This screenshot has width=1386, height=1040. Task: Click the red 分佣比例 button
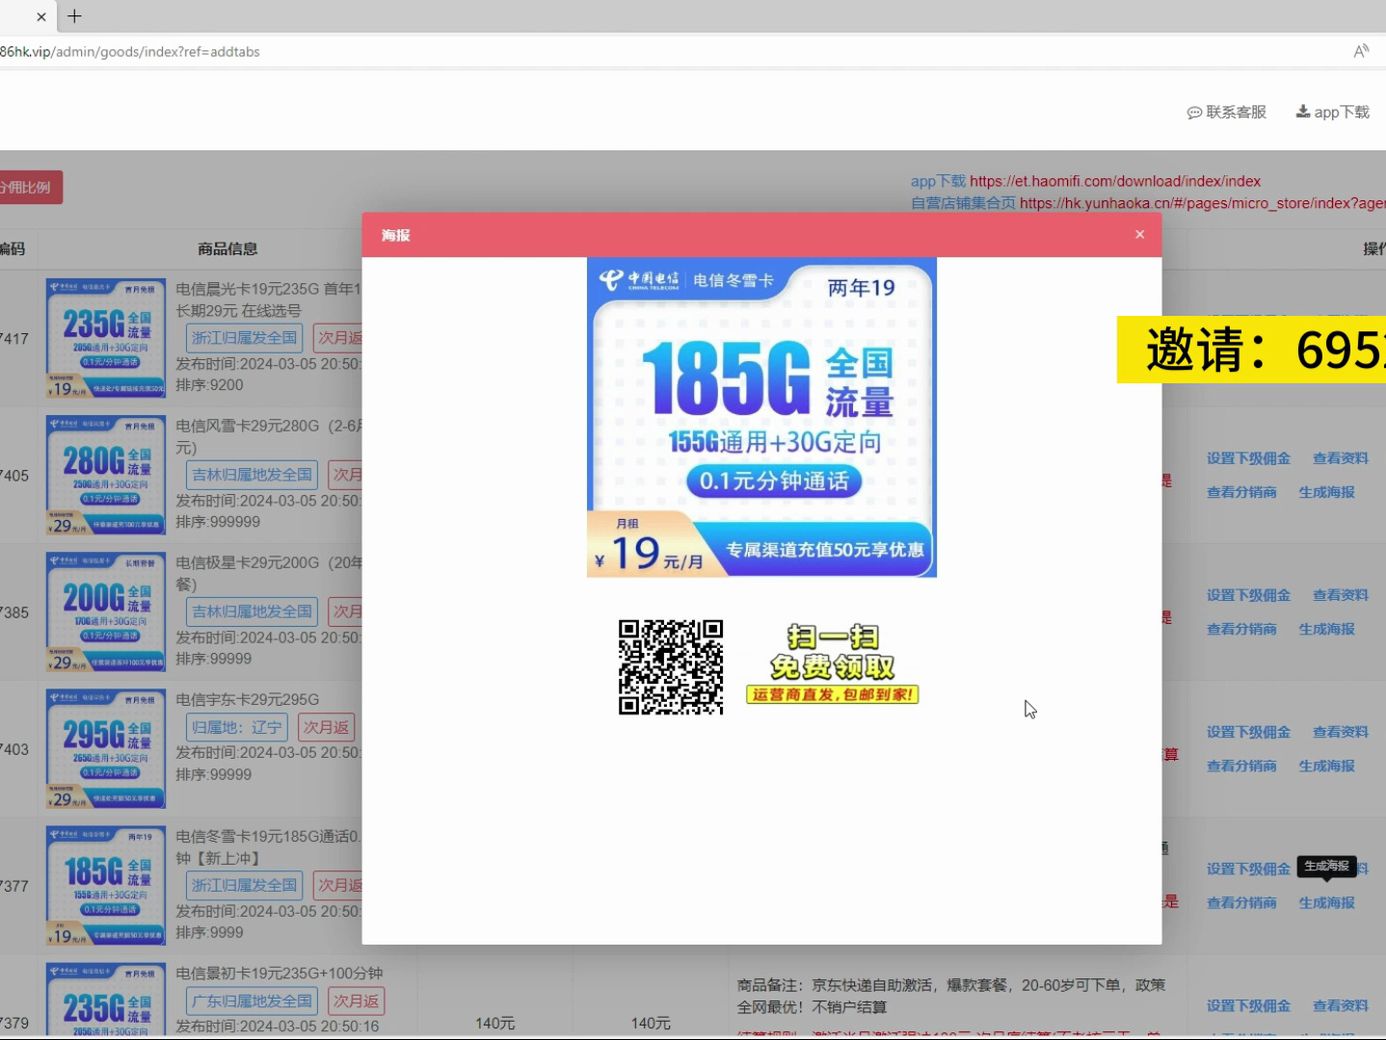(x=28, y=187)
